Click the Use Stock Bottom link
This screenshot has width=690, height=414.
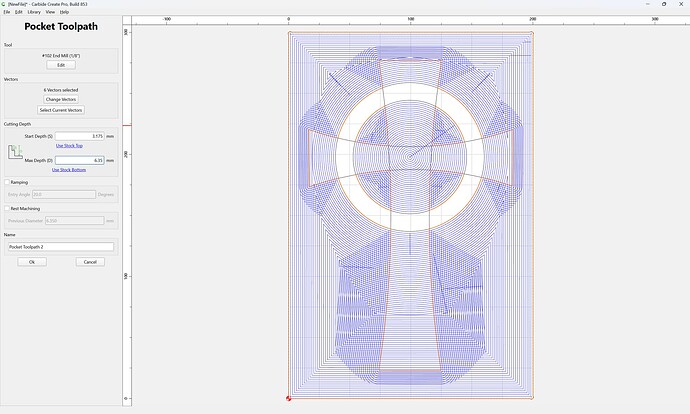click(69, 170)
